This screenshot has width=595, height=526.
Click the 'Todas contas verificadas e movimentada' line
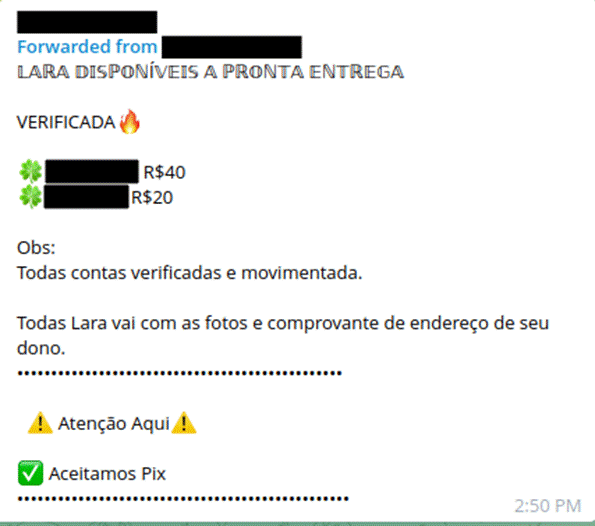click(x=190, y=273)
